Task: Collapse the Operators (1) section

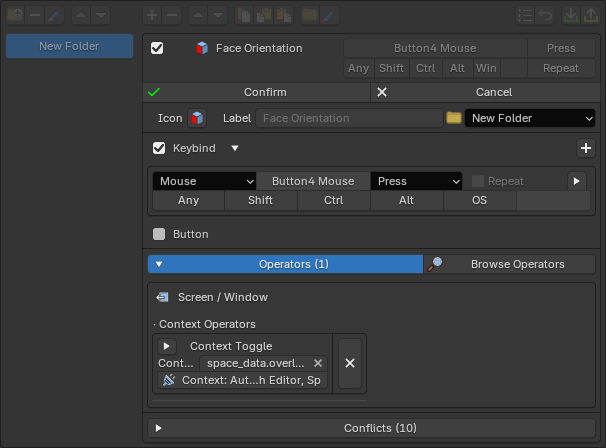Action: point(285,264)
